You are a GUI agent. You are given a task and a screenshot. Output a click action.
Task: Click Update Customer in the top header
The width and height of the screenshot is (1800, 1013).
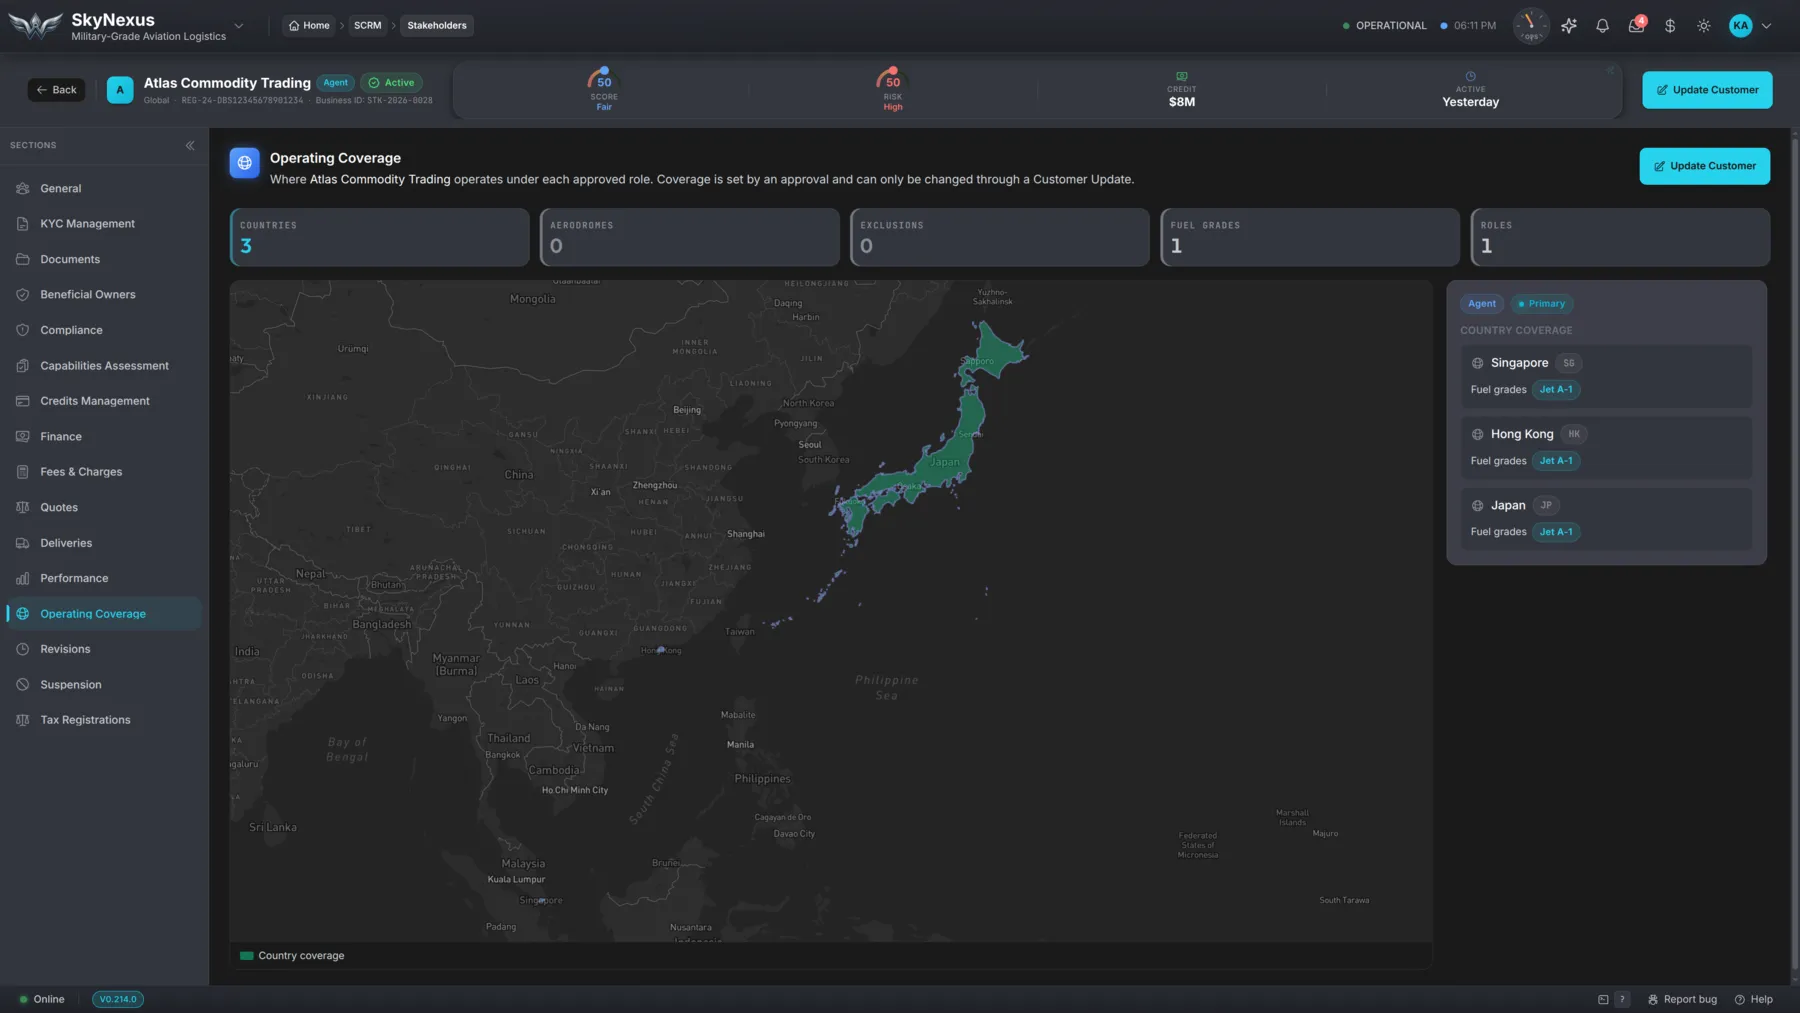point(1707,90)
